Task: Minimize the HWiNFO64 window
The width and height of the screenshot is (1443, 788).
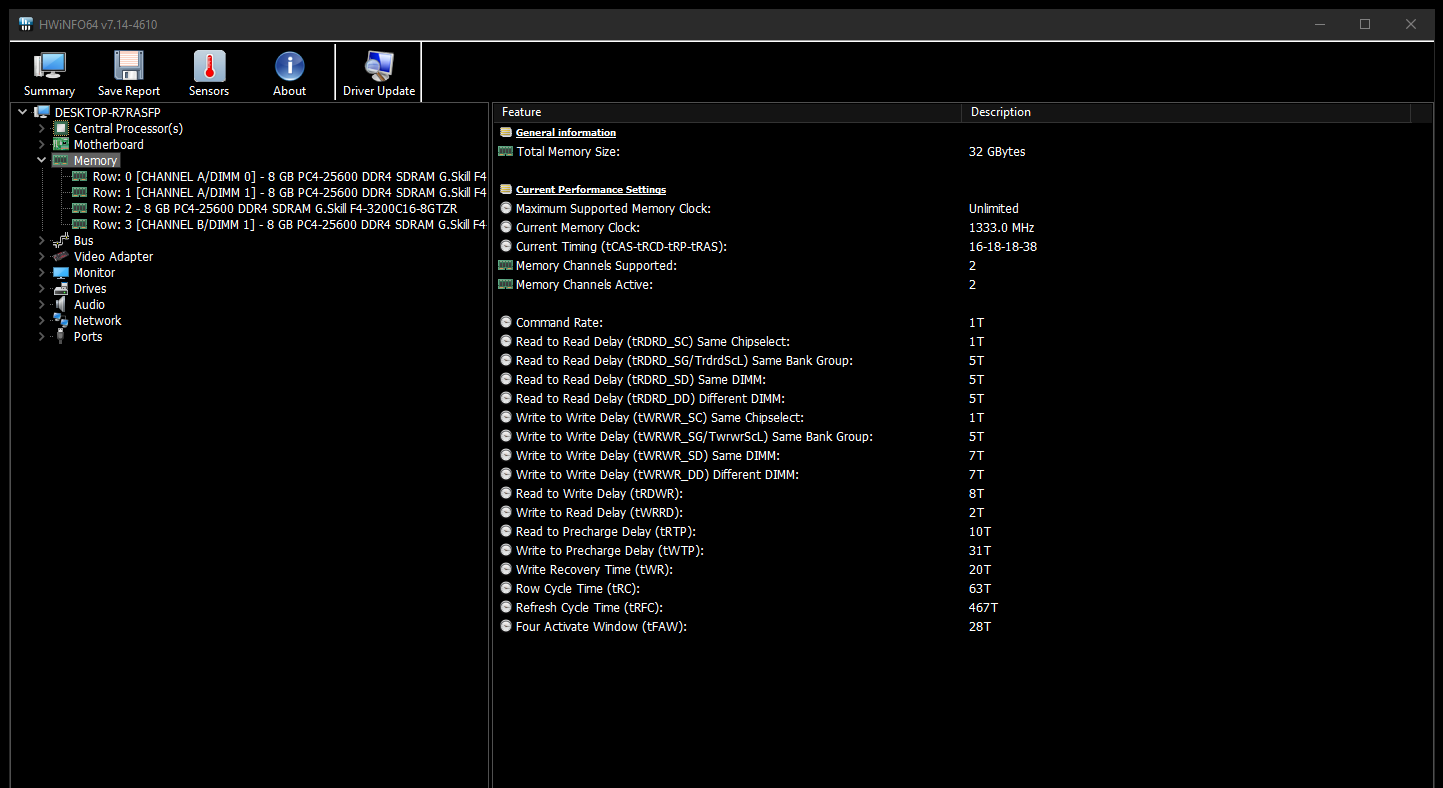Action: [1319, 24]
